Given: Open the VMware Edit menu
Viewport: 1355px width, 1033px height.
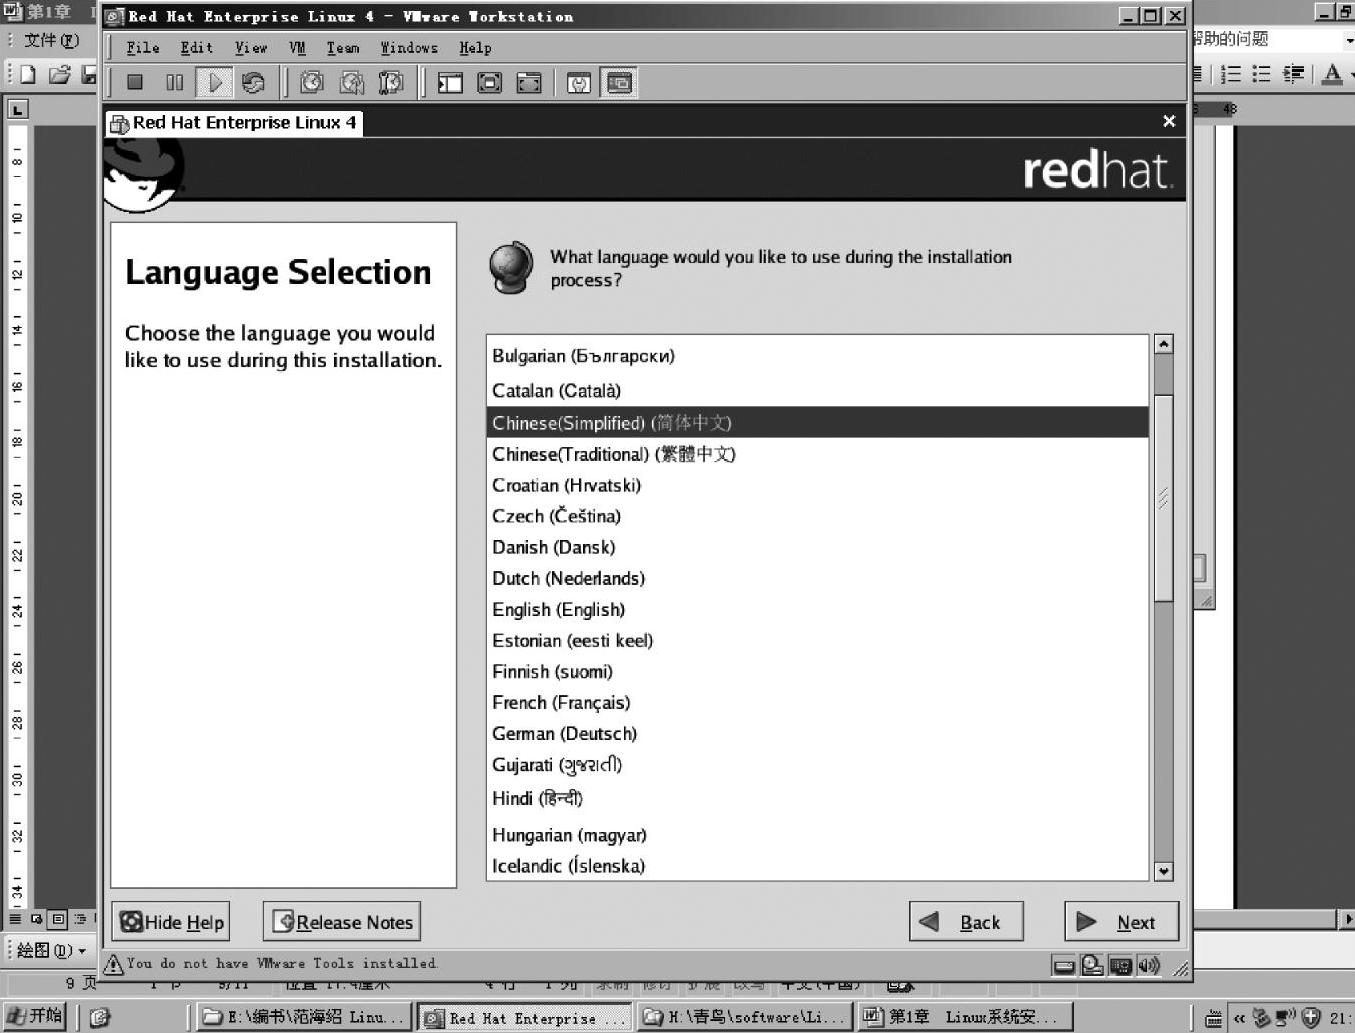Looking at the screenshot, I should pyautogui.click(x=196, y=48).
